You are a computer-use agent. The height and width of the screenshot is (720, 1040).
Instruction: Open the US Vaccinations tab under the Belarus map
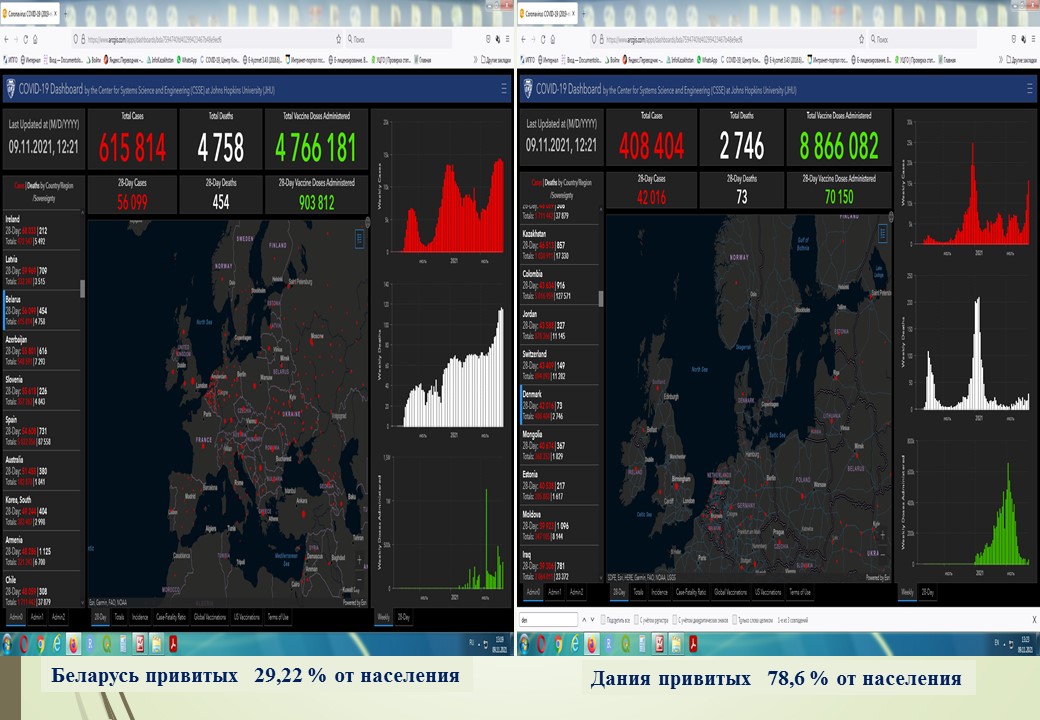[246, 617]
